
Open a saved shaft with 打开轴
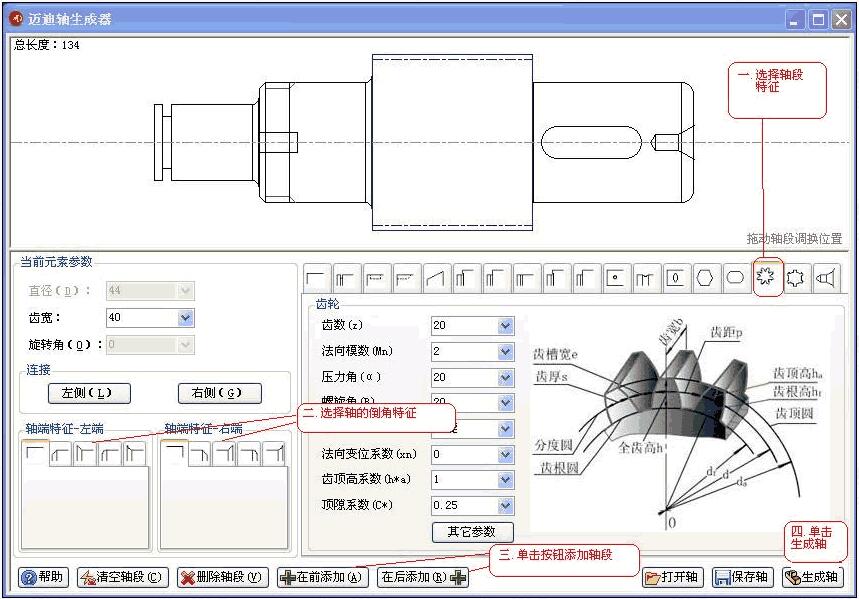point(672,577)
